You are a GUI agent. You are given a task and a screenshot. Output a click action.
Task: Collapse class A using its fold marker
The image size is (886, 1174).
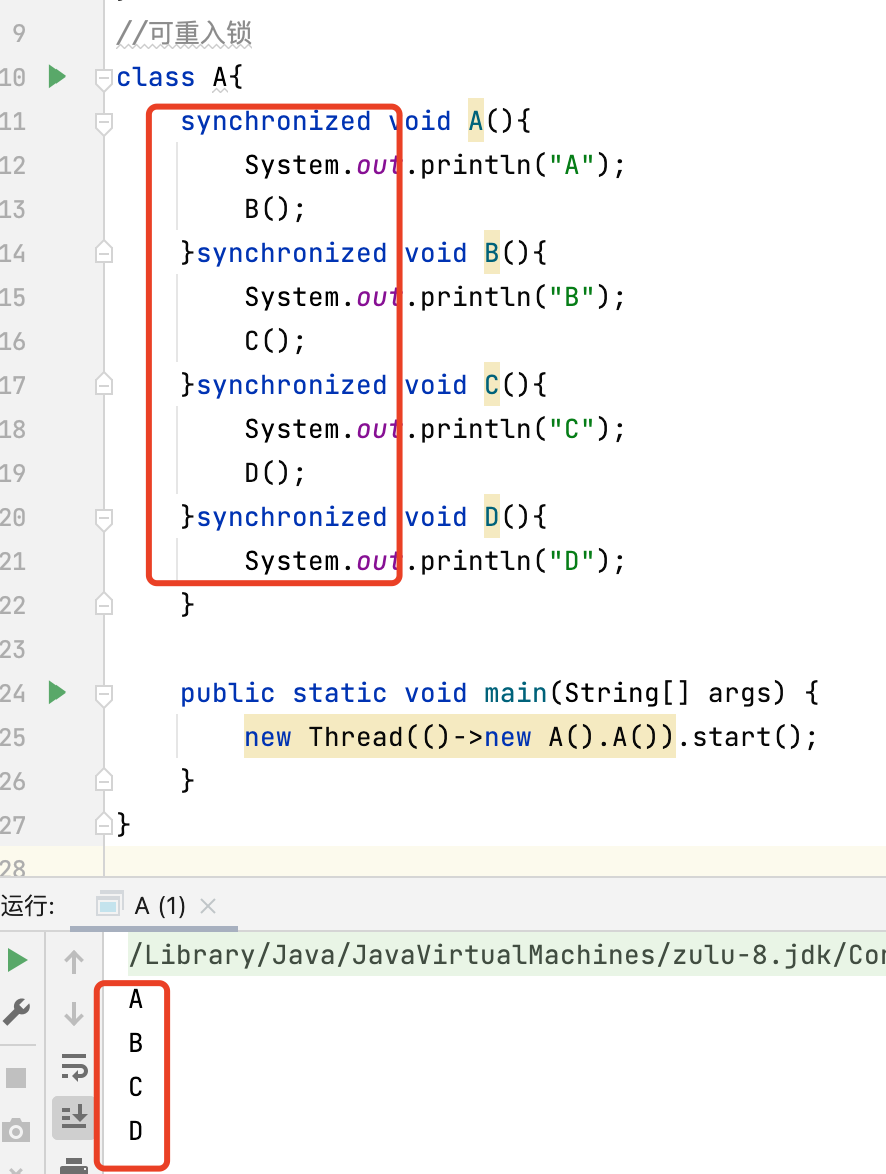pyautogui.click(x=103, y=78)
